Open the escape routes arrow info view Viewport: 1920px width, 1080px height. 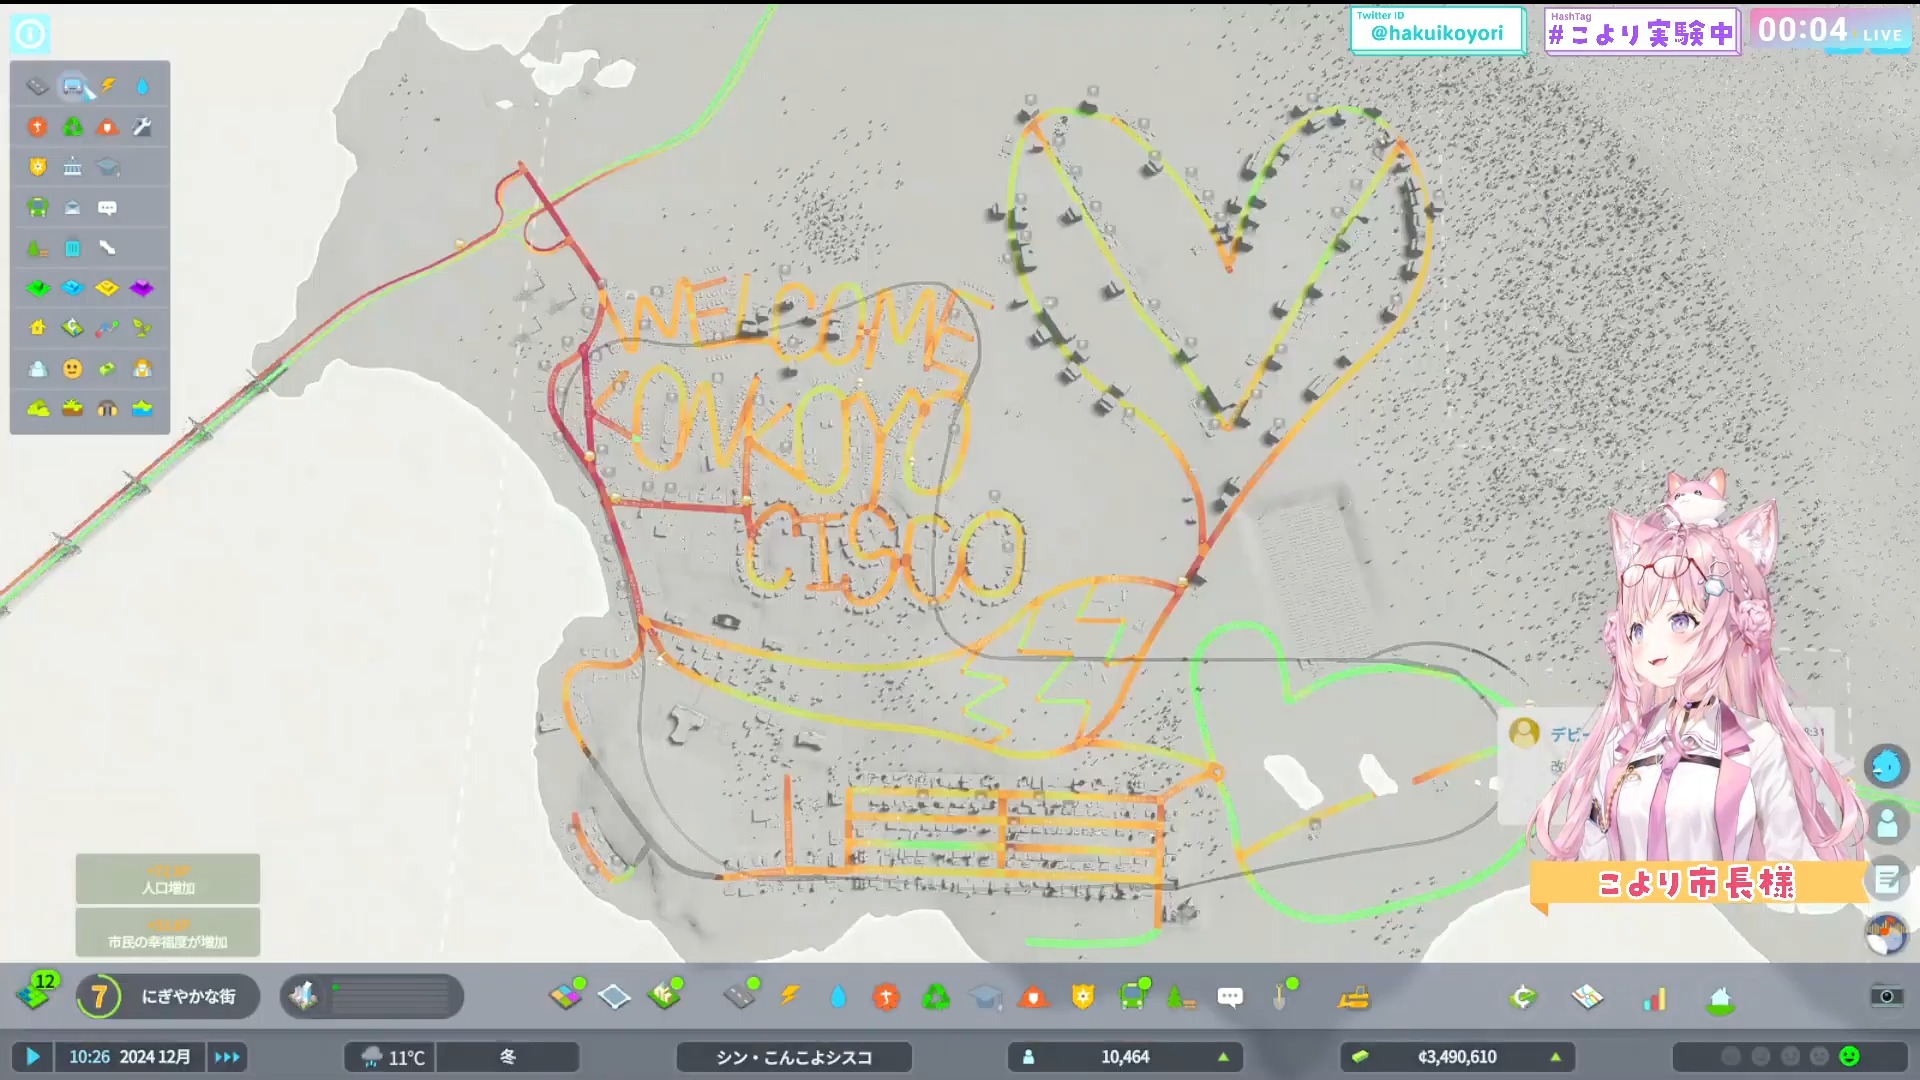(x=108, y=248)
